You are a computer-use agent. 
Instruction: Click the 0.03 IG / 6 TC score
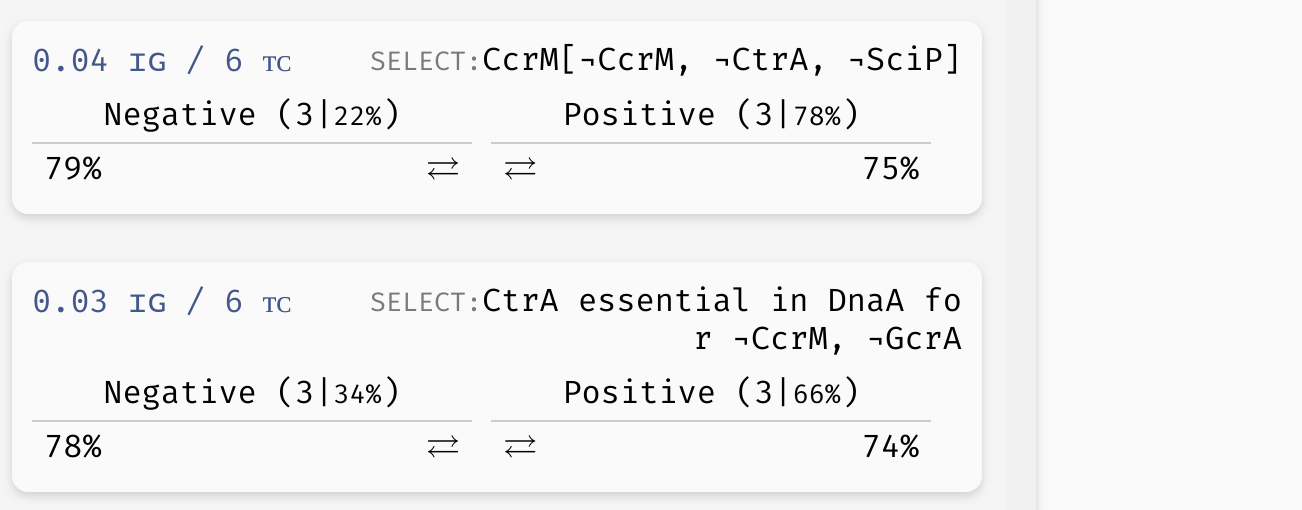coord(162,302)
